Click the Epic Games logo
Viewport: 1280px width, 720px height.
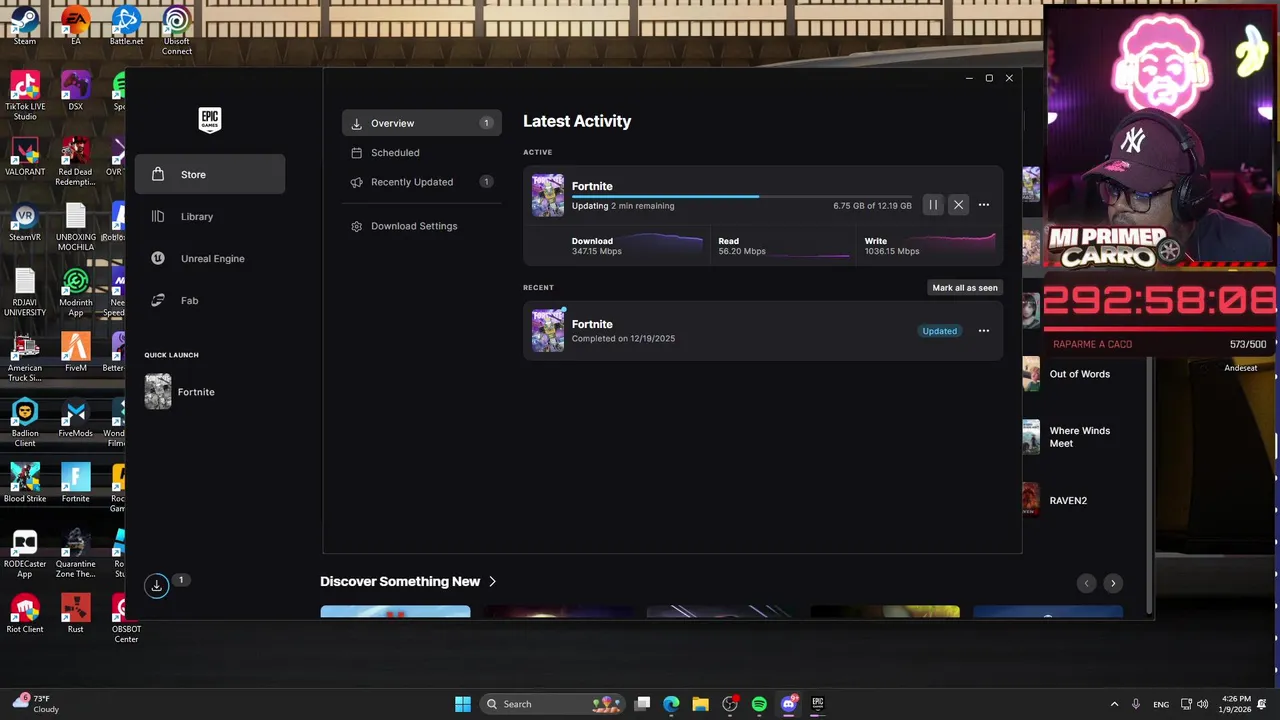(209, 120)
